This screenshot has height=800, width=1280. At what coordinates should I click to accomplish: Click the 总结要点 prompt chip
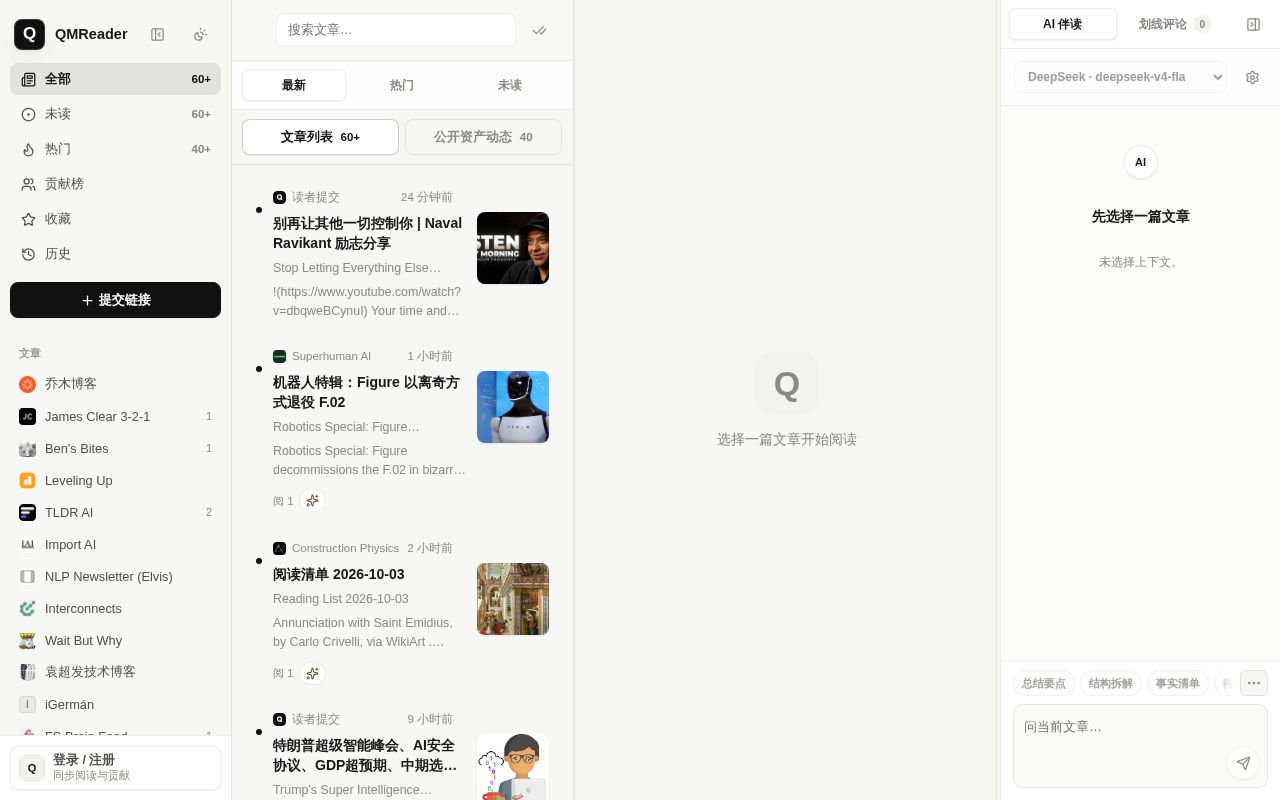pyautogui.click(x=1043, y=683)
